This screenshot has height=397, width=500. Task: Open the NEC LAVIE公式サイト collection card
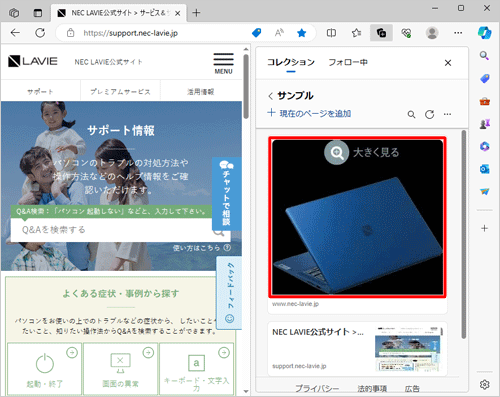(357, 349)
